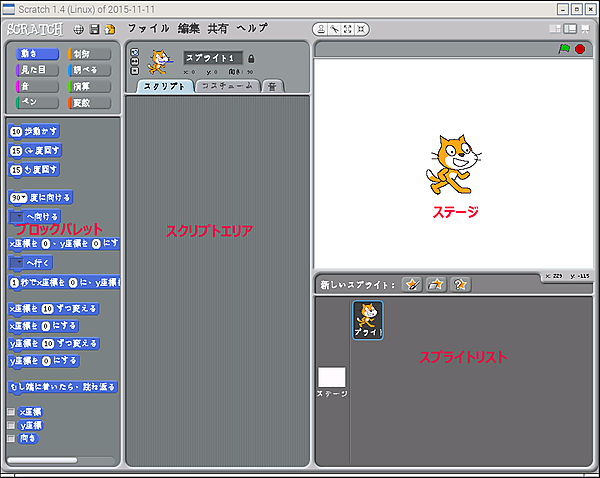Open the 90 direction dropdown in 度に向ける block
Viewport: 600px width, 478px height.
(x=24, y=197)
